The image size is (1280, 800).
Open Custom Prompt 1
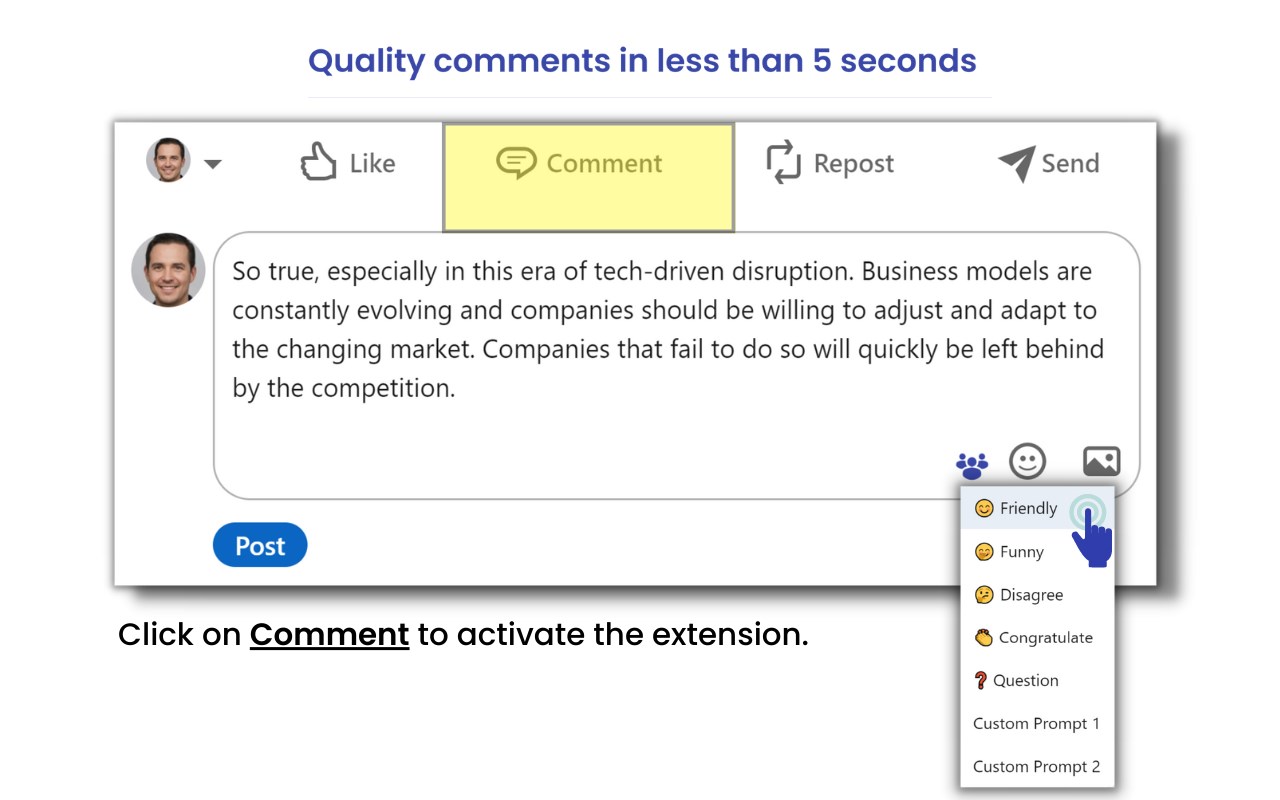[1035, 723]
